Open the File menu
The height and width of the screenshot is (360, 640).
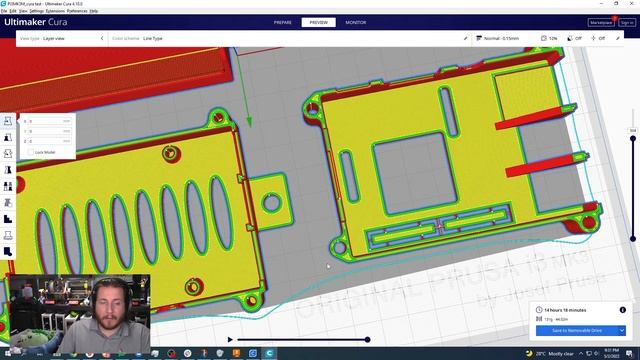(x=4, y=11)
